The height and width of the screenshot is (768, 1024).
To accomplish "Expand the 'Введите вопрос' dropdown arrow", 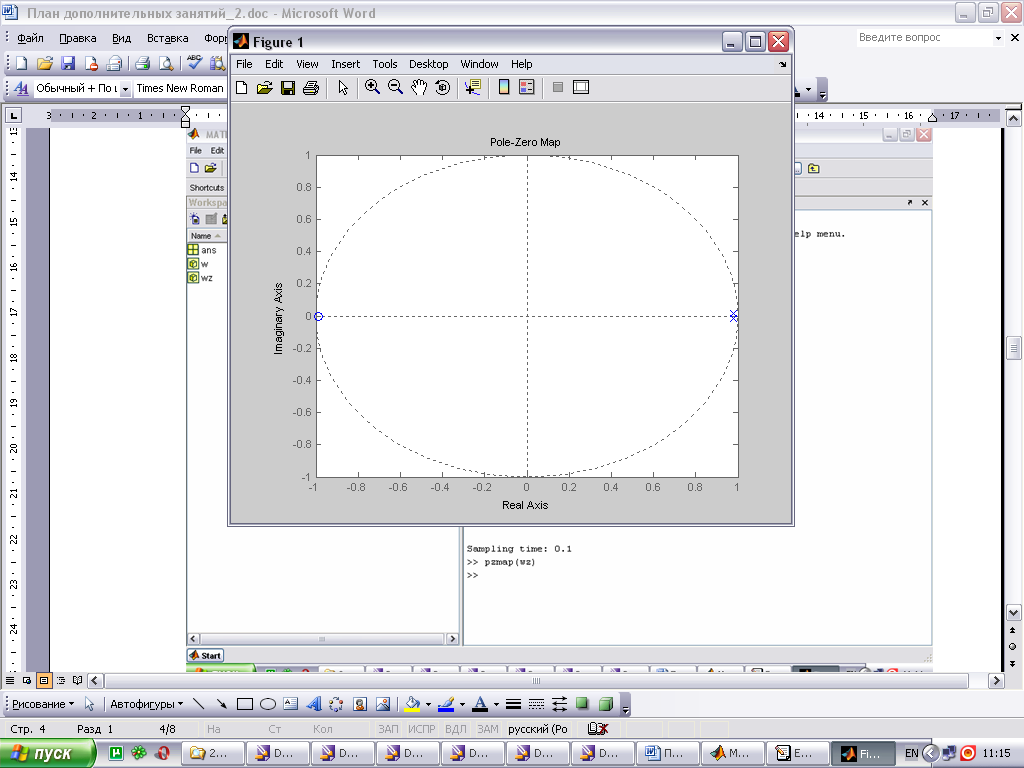I will pos(998,39).
